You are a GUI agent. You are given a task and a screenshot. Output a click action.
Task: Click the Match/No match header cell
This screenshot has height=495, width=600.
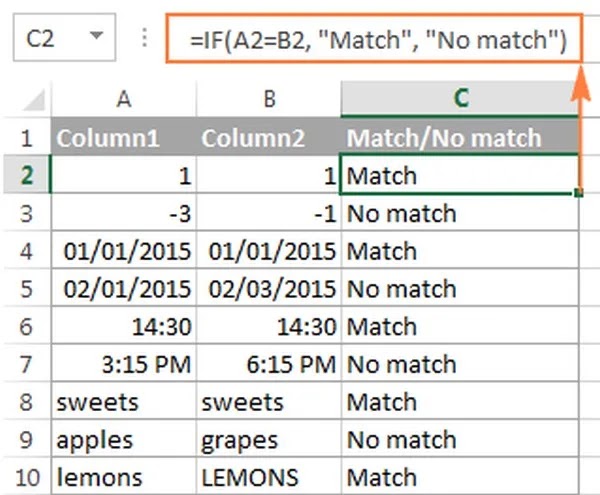[460, 137]
